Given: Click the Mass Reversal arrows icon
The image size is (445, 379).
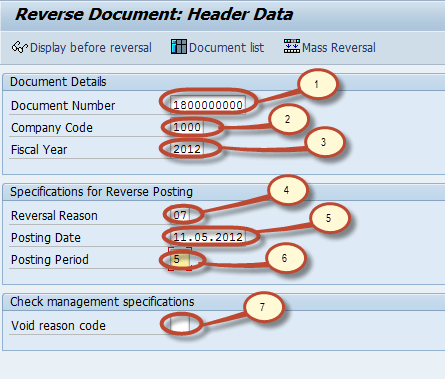Looking at the screenshot, I should (292, 46).
